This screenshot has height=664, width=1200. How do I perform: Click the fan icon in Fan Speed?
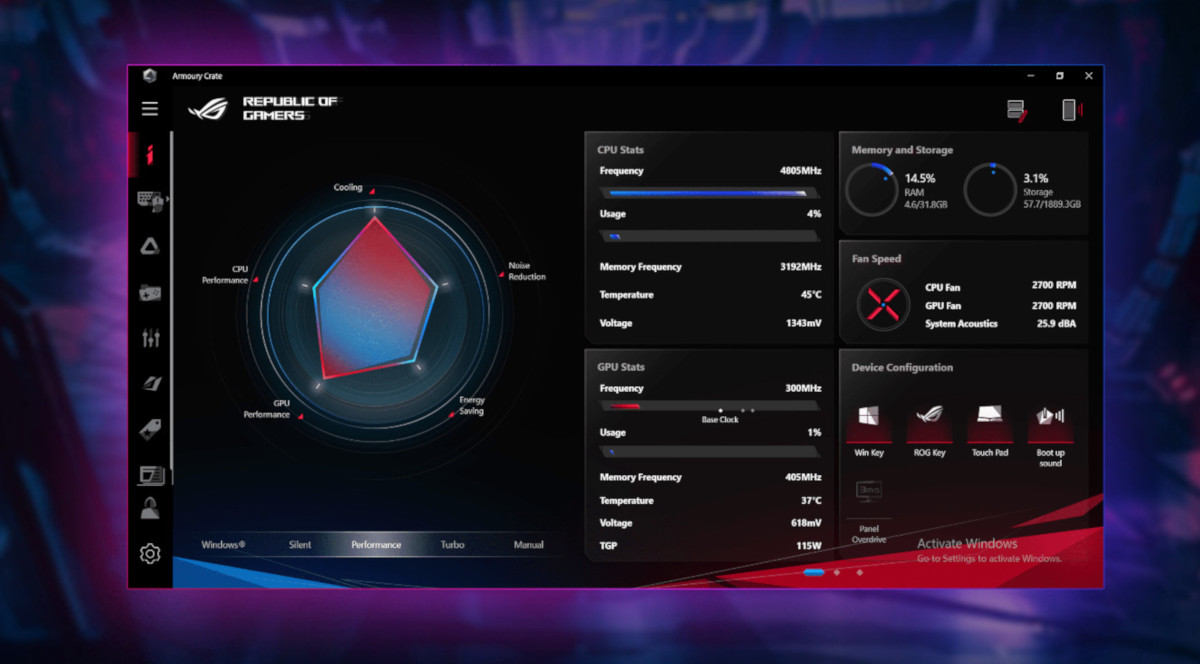pos(883,304)
